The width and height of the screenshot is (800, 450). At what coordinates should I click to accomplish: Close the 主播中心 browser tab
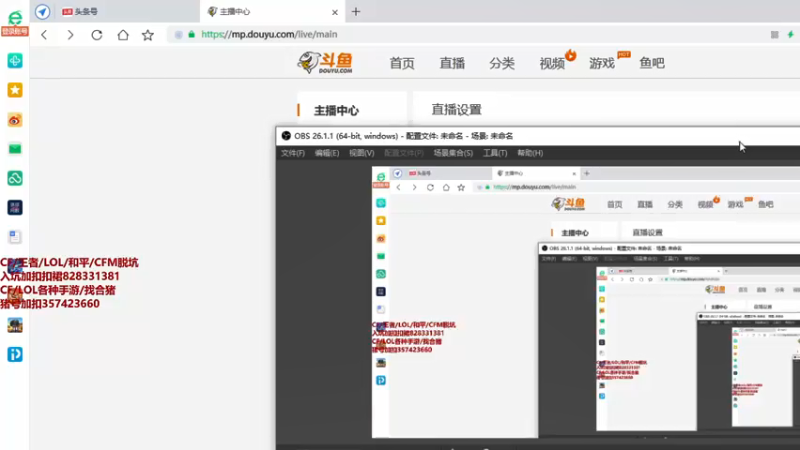[335, 12]
